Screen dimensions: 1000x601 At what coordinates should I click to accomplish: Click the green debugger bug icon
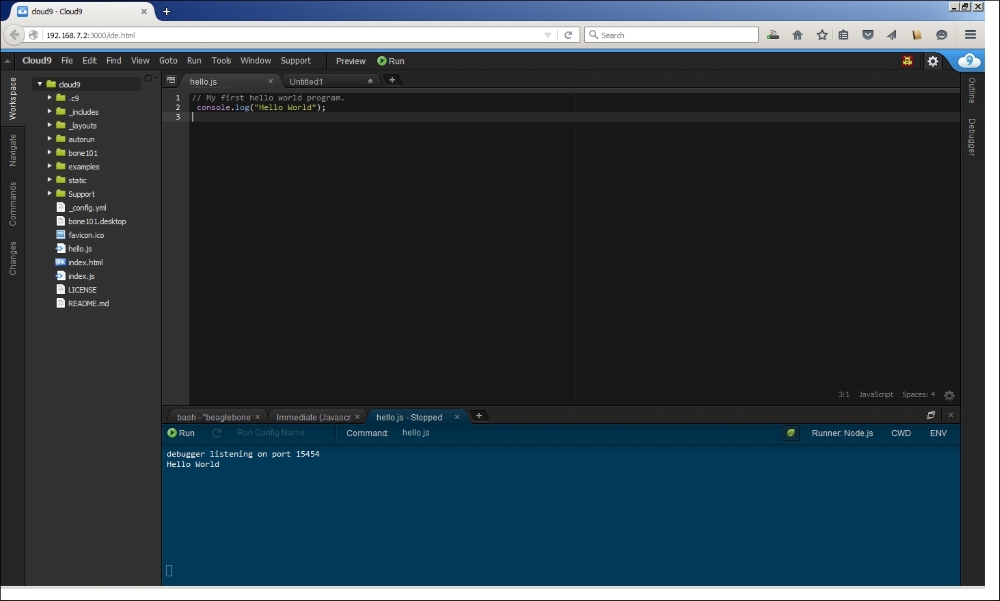[791, 433]
